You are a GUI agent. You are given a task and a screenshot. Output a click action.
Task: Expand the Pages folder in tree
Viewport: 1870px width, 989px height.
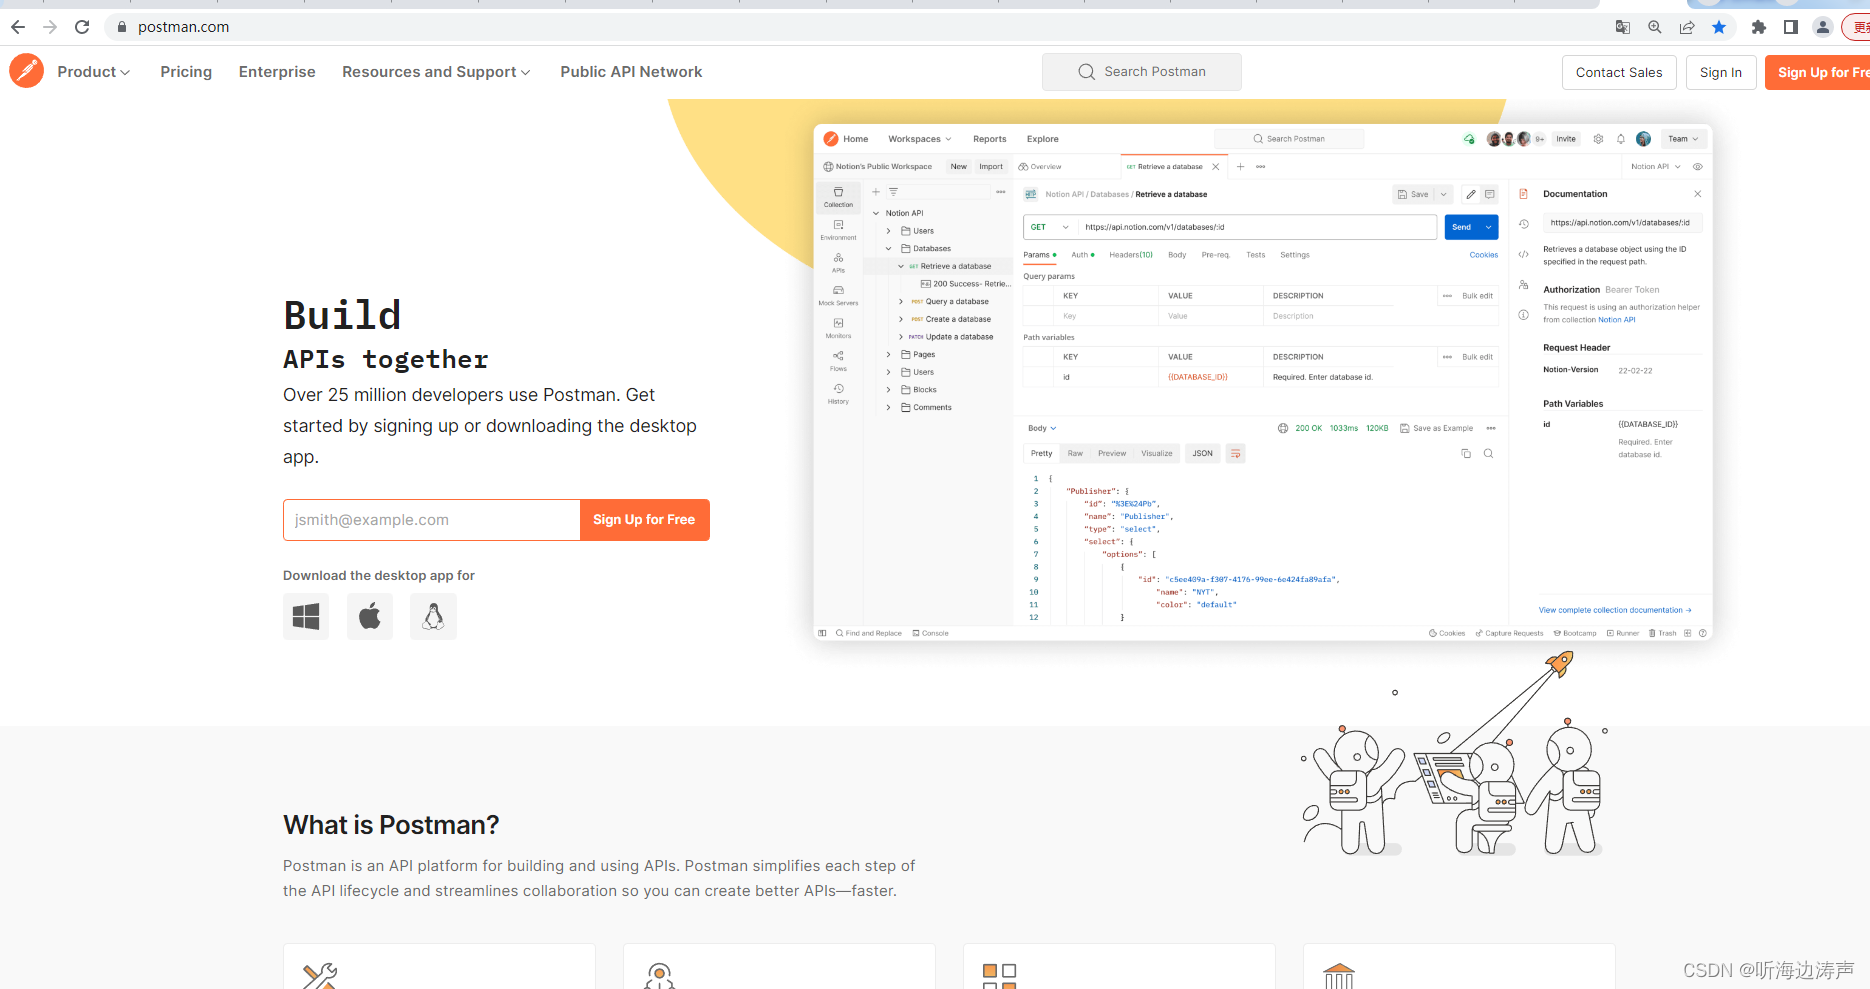pyautogui.click(x=888, y=355)
